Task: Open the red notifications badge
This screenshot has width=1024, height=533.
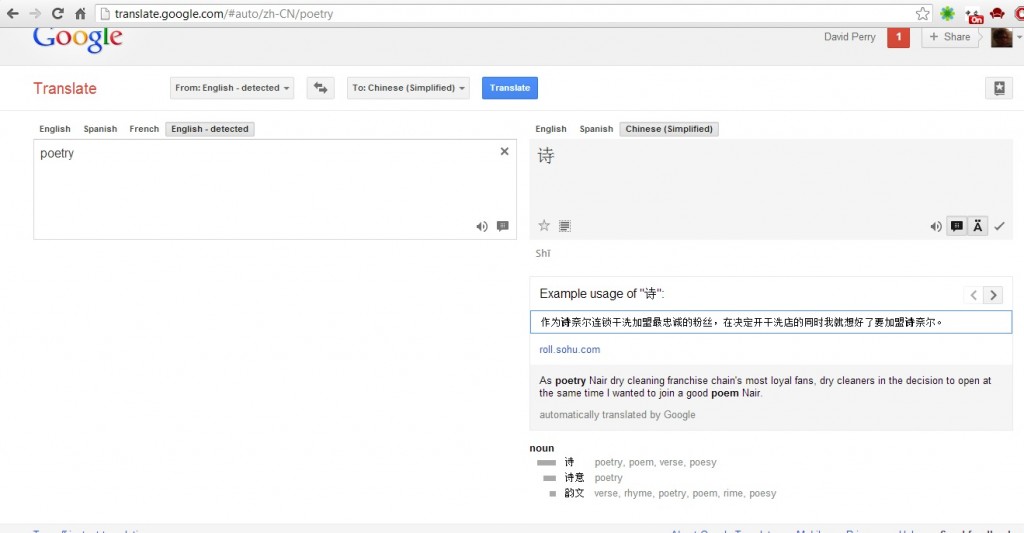Action: click(x=899, y=37)
